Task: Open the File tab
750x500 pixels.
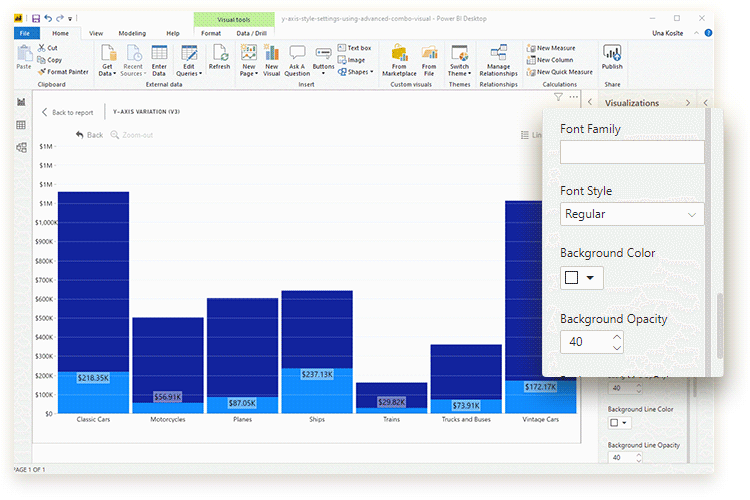Action: (x=25, y=33)
